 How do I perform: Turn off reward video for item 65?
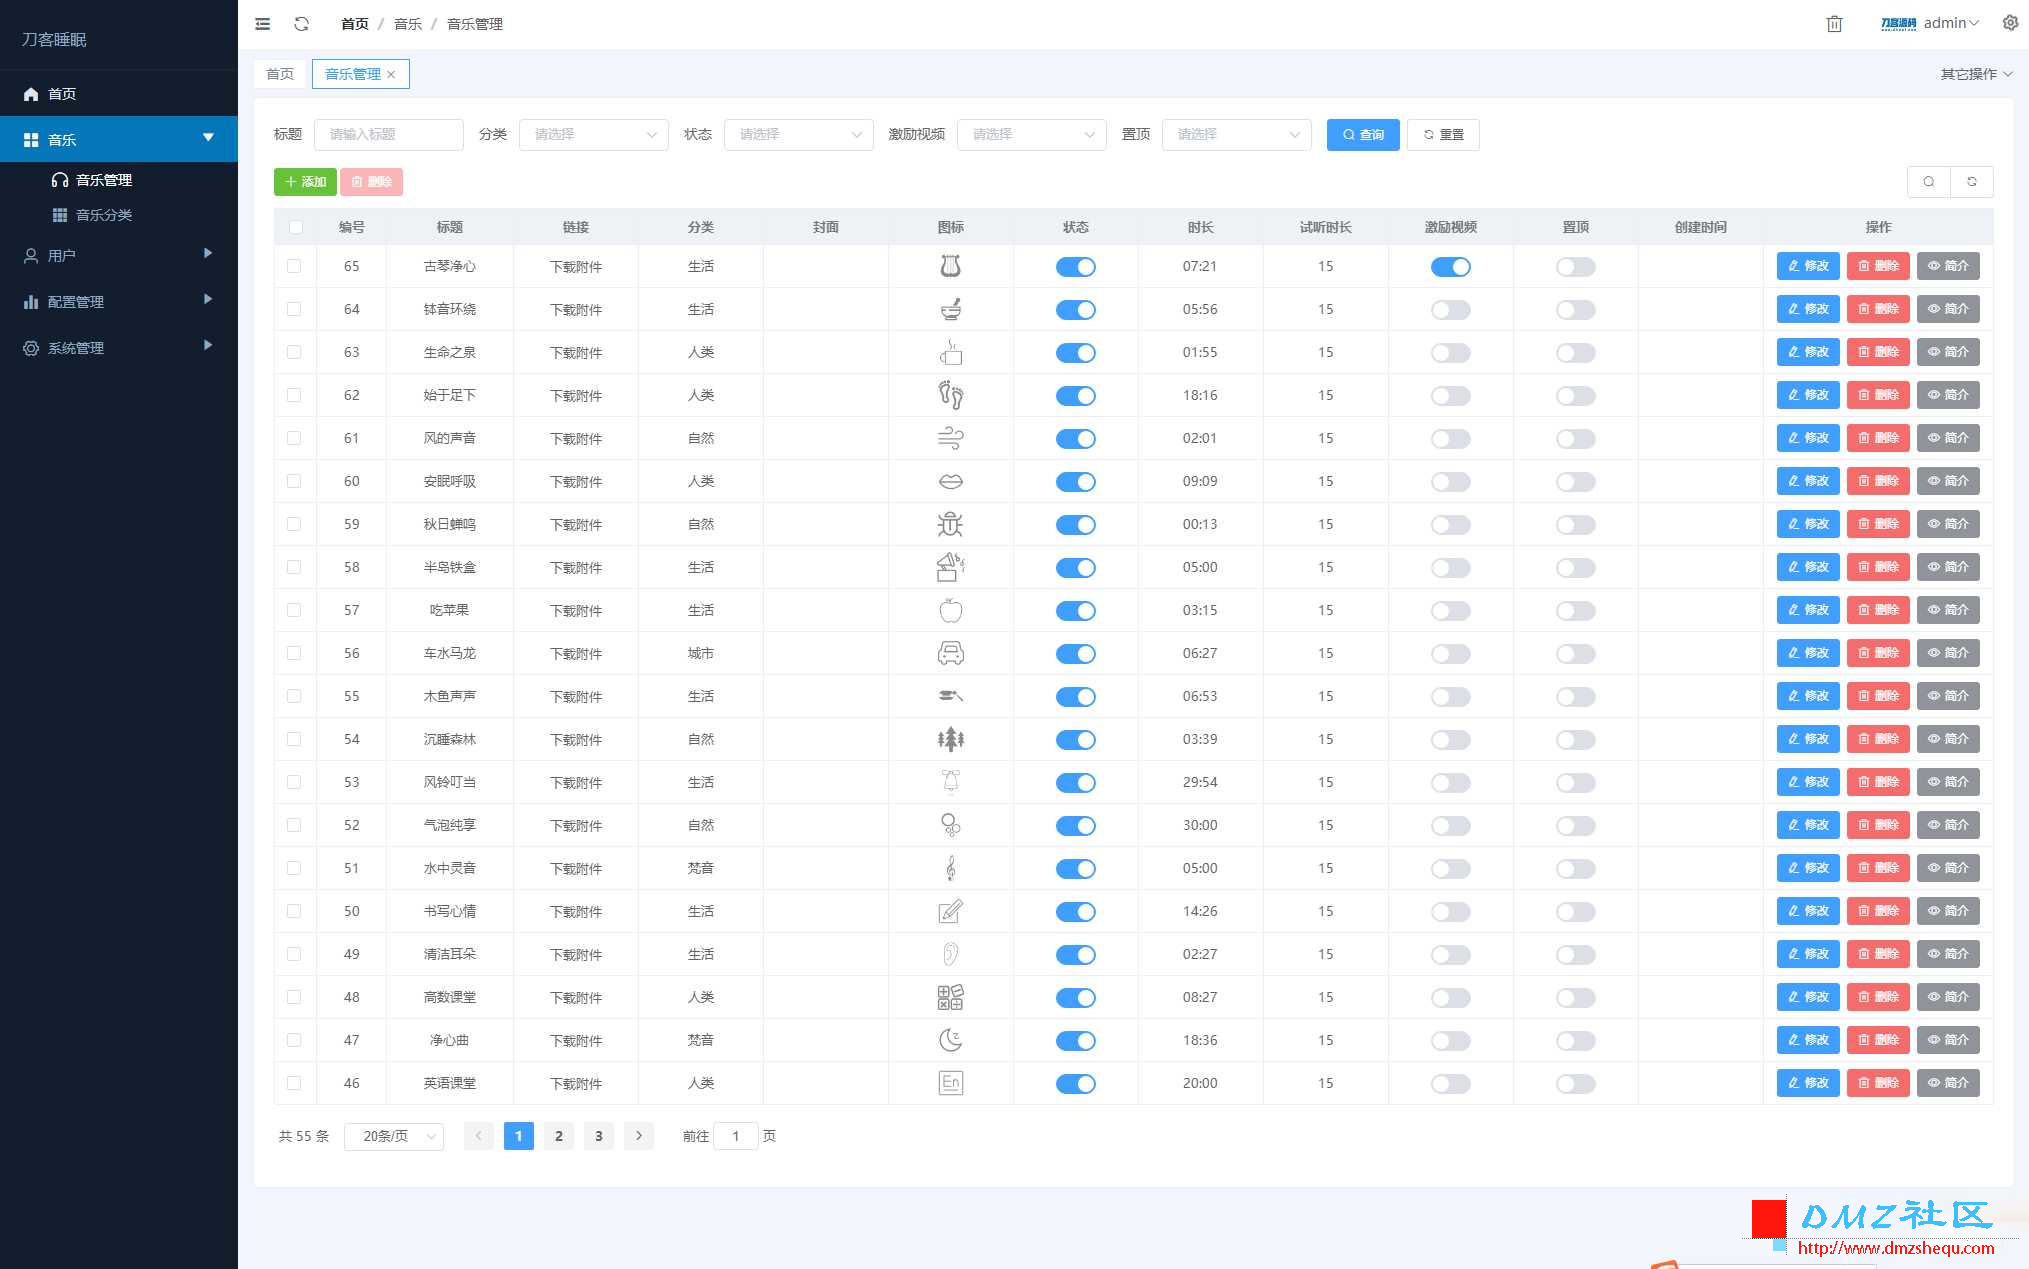[1450, 267]
